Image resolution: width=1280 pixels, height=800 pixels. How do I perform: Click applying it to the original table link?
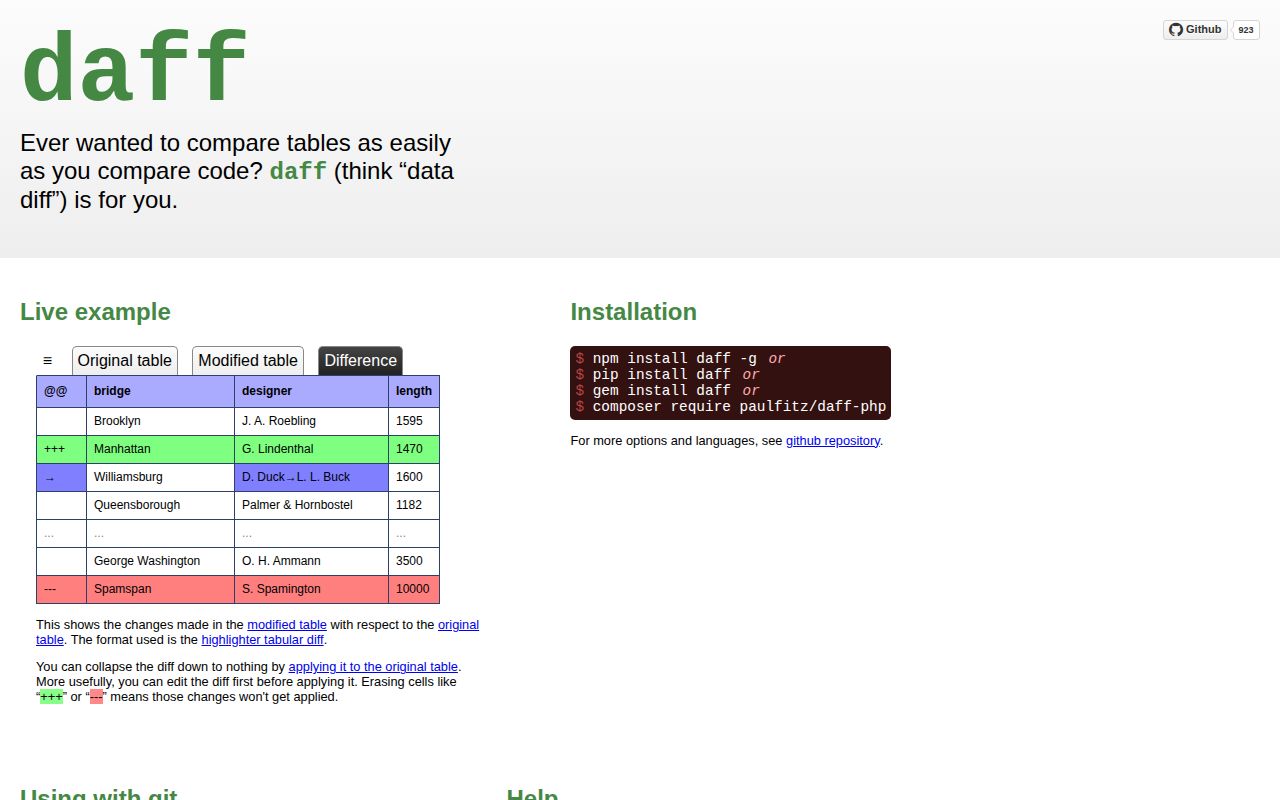373,667
